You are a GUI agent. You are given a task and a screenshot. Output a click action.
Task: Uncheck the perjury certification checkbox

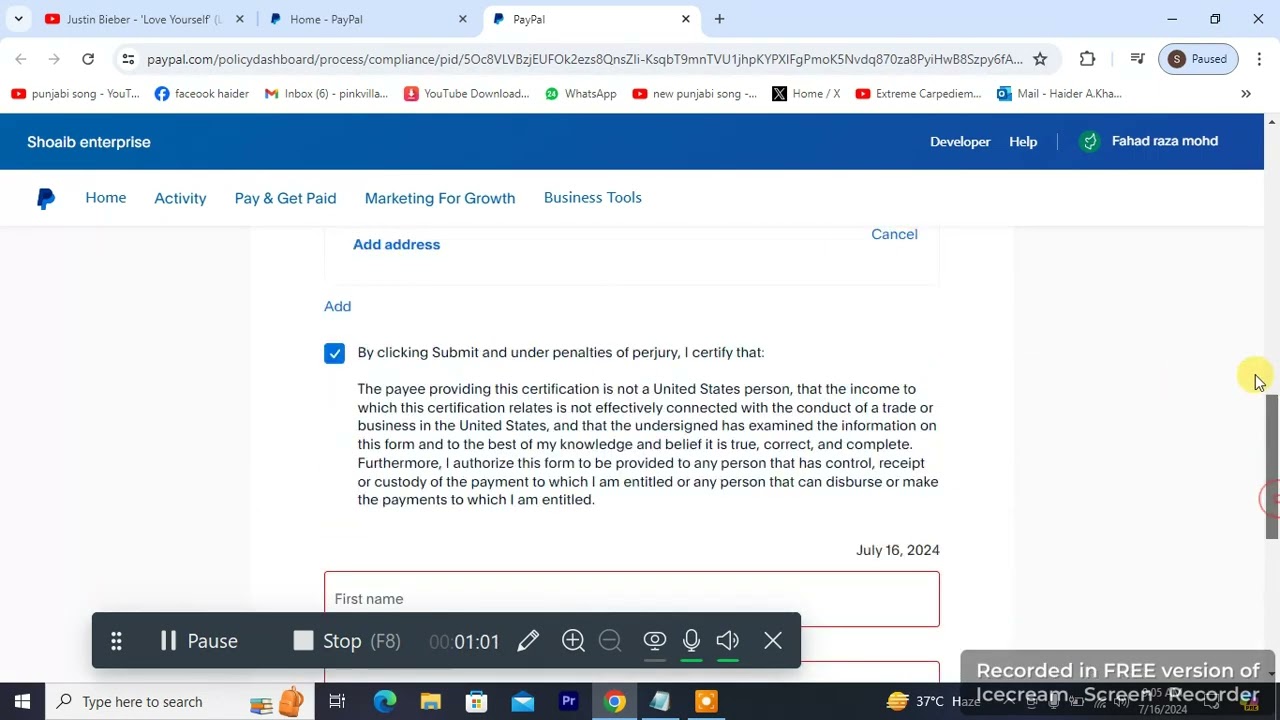[334, 353]
